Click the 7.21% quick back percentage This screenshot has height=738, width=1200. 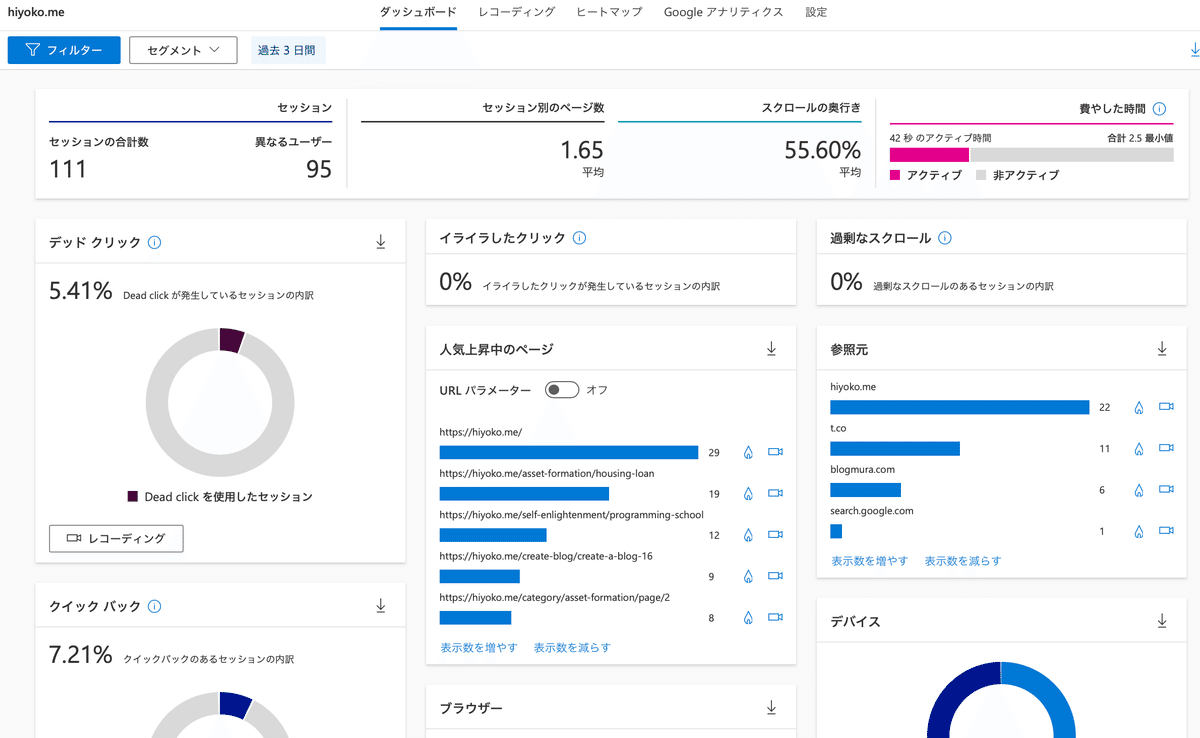81,655
